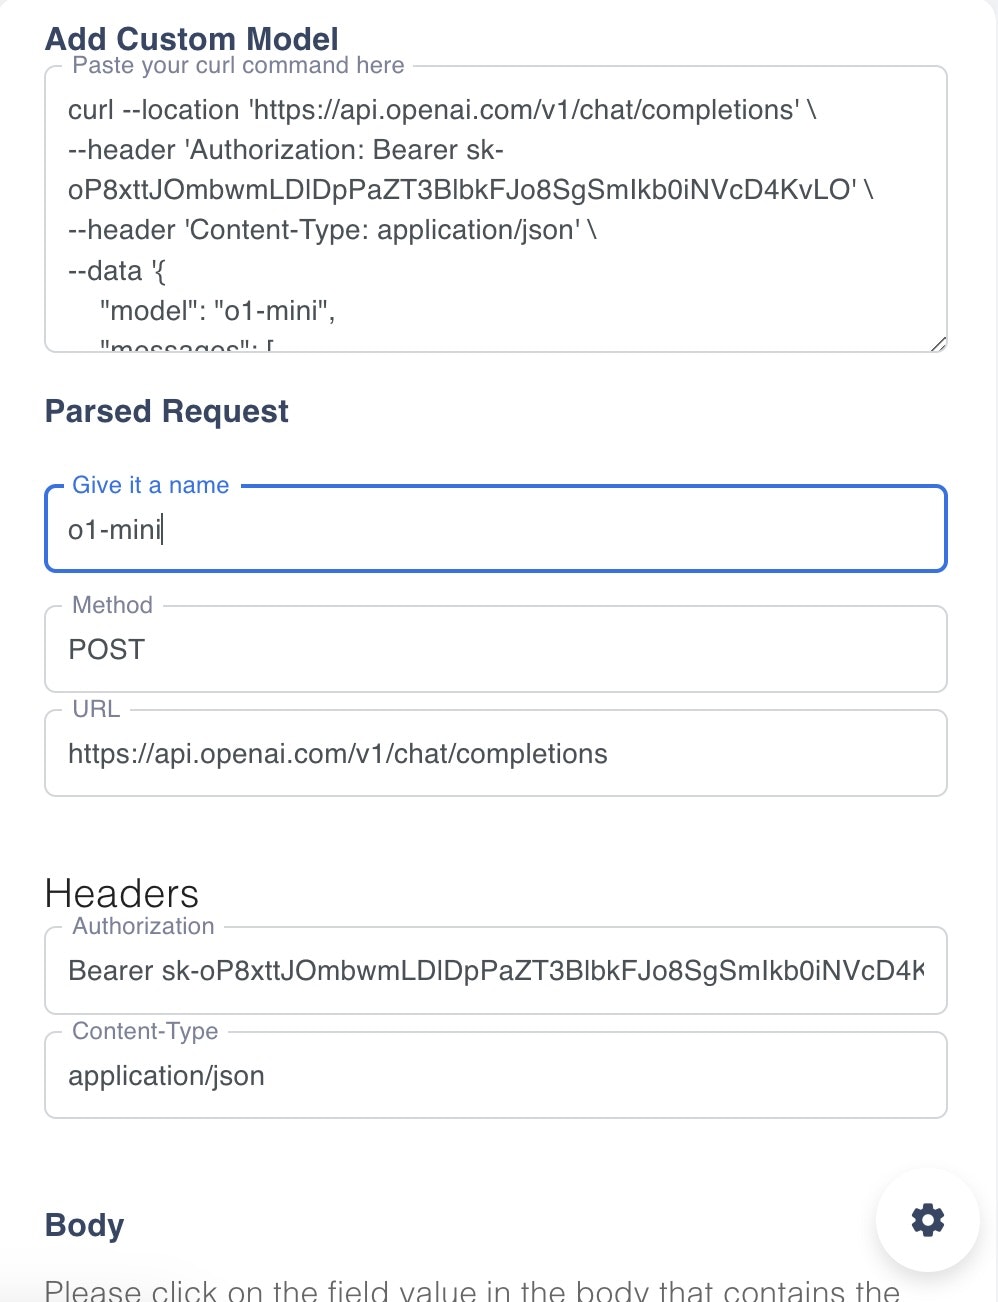Viewport: 998px width, 1302px height.
Task: Open the settings gear icon
Action: pos(927,1220)
